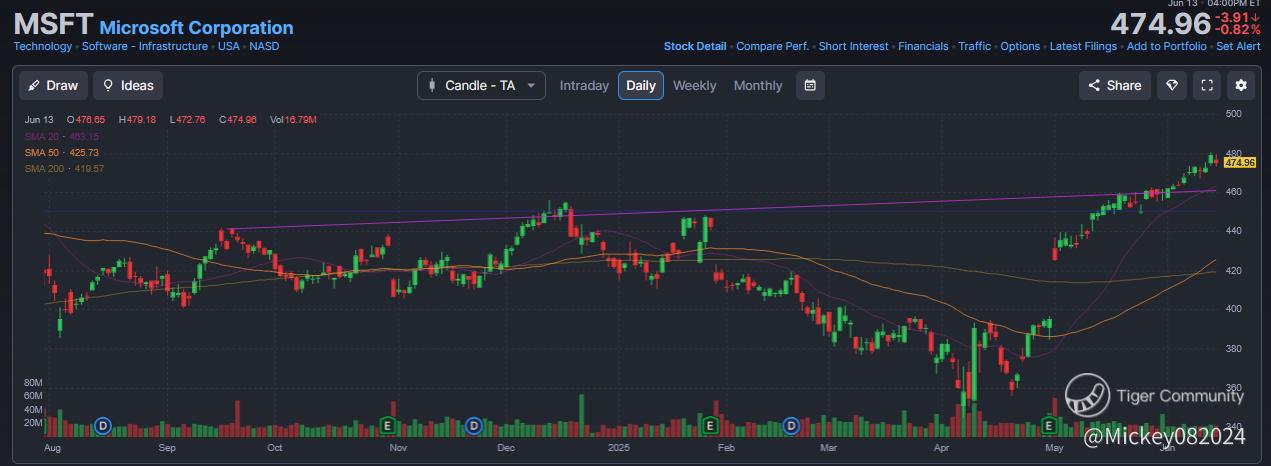The image size is (1271, 466).
Task: Open the Technology sector link
Action: click(43, 46)
